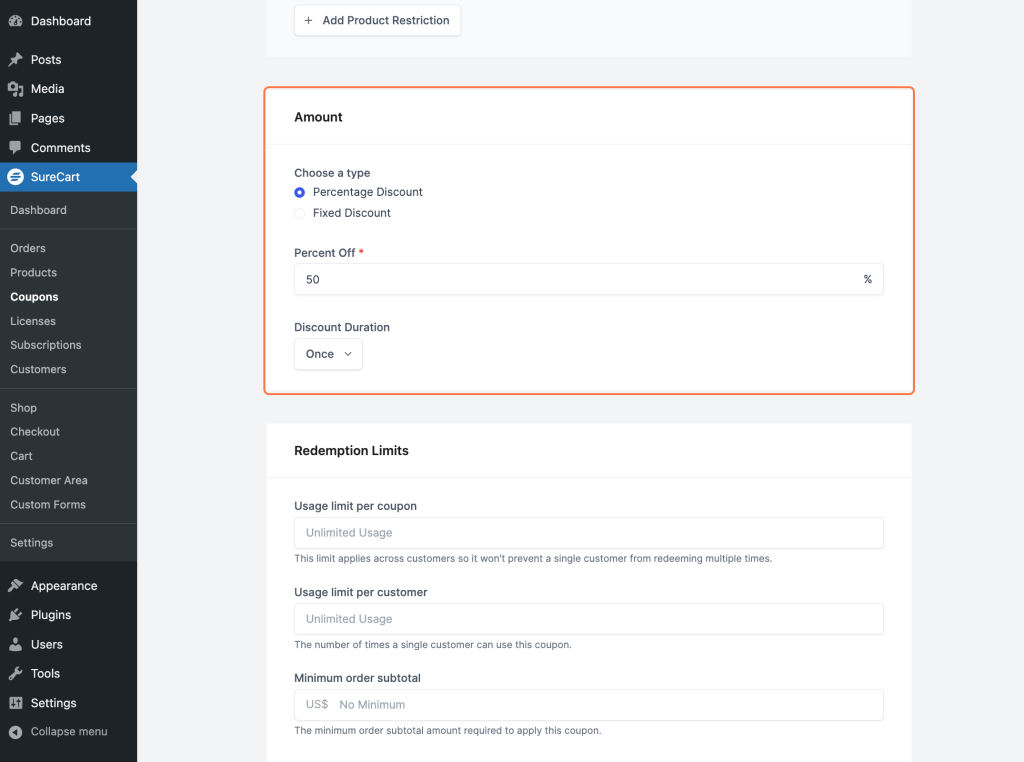
Task: Click the Users person icon
Action: point(15,645)
